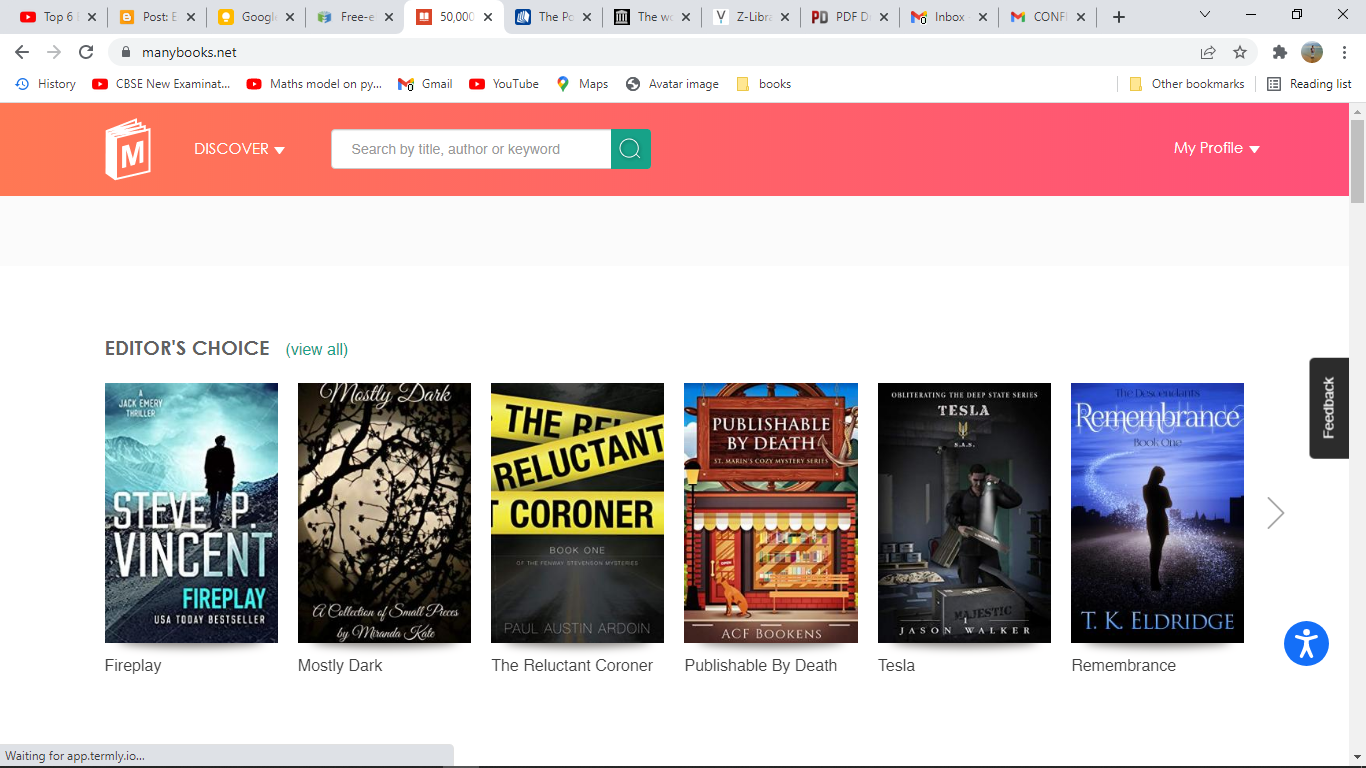
Task: Expand the My Profile dropdown
Action: click(1217, 148)
